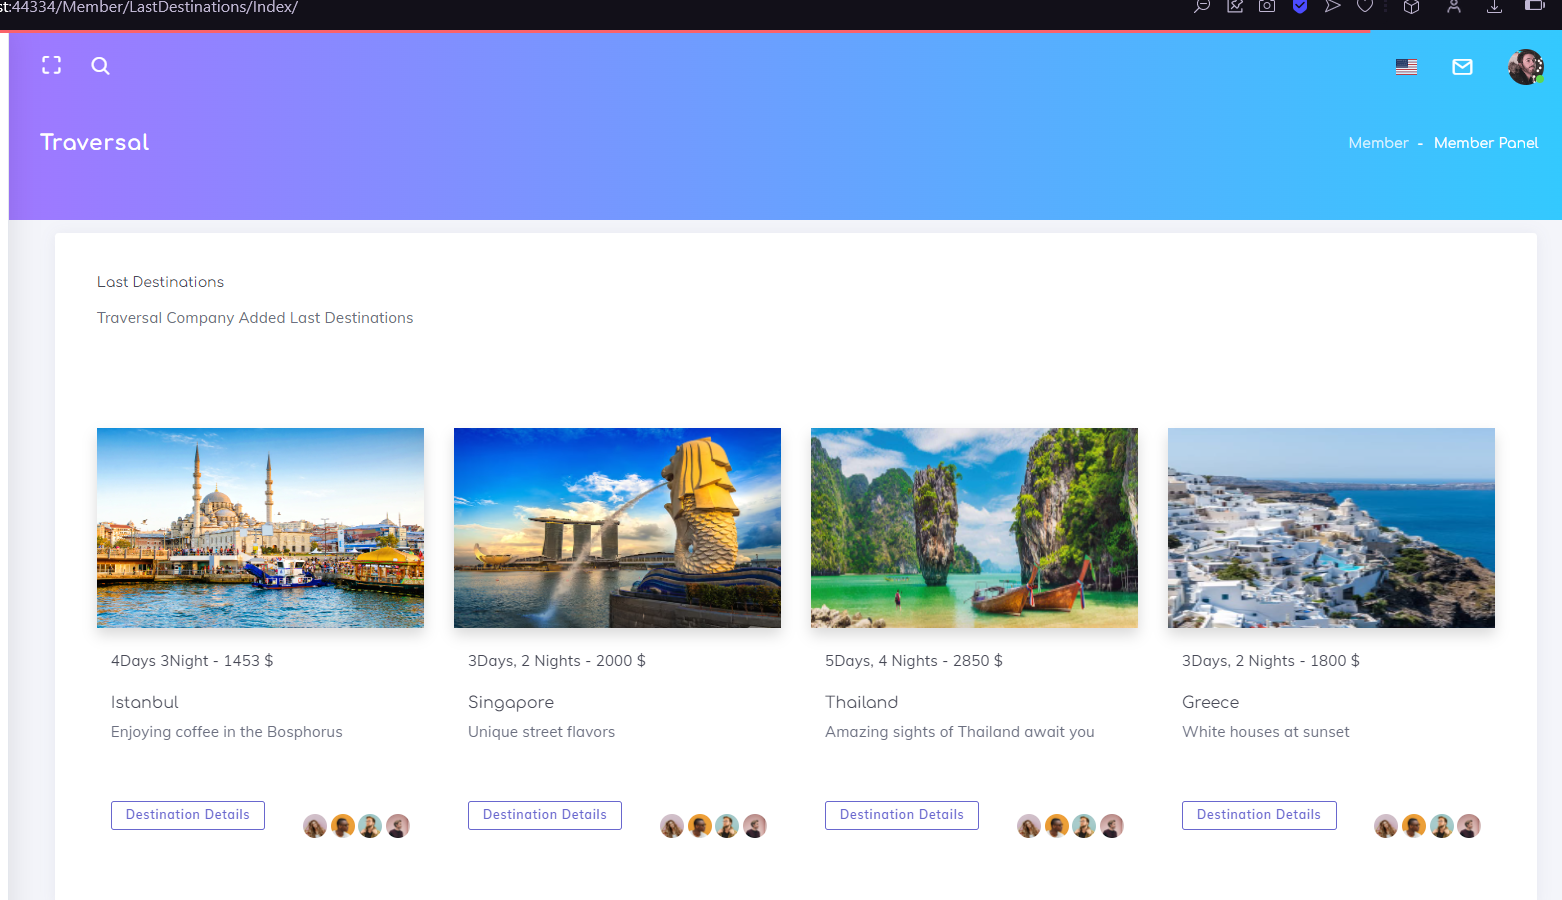Click 'White houses at sunset' description
The height and width of the screenshot is (900, 1562).
click(x=1266, y=732)
